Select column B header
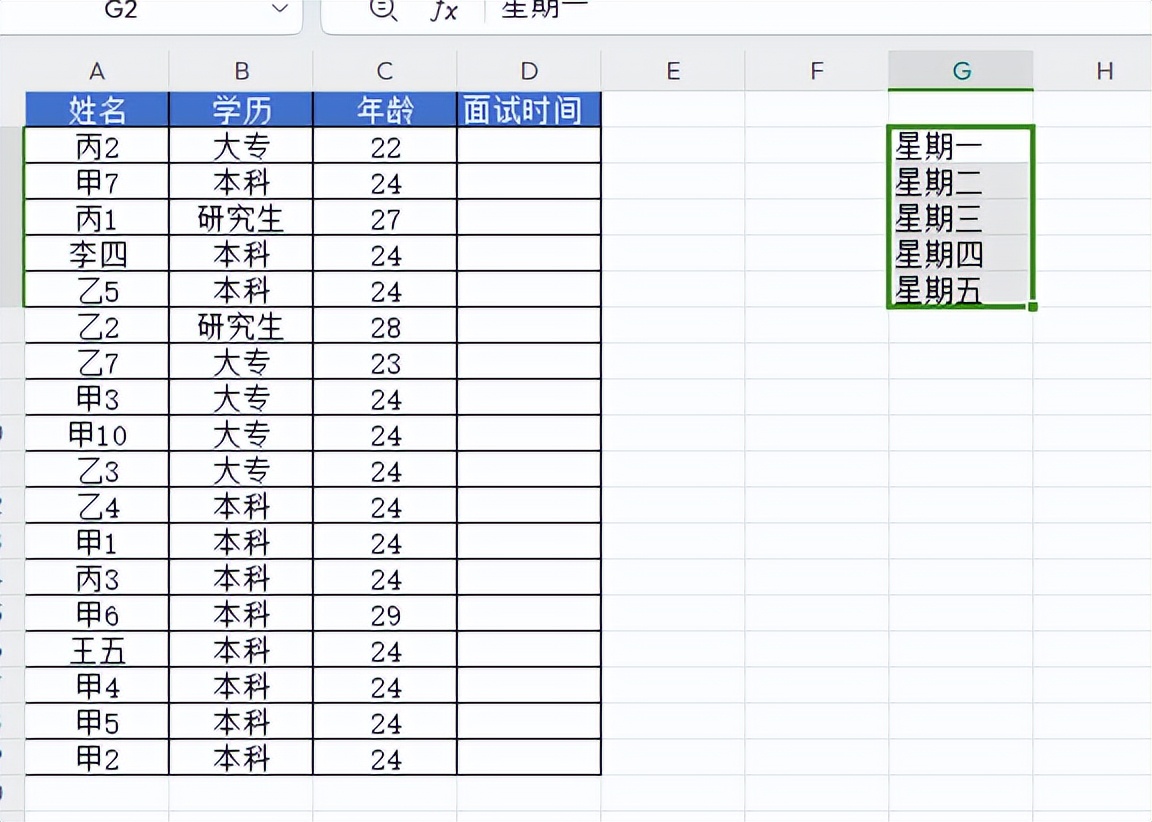The width and height of the screenshot is (1152, 822). (x=241, y=71)
